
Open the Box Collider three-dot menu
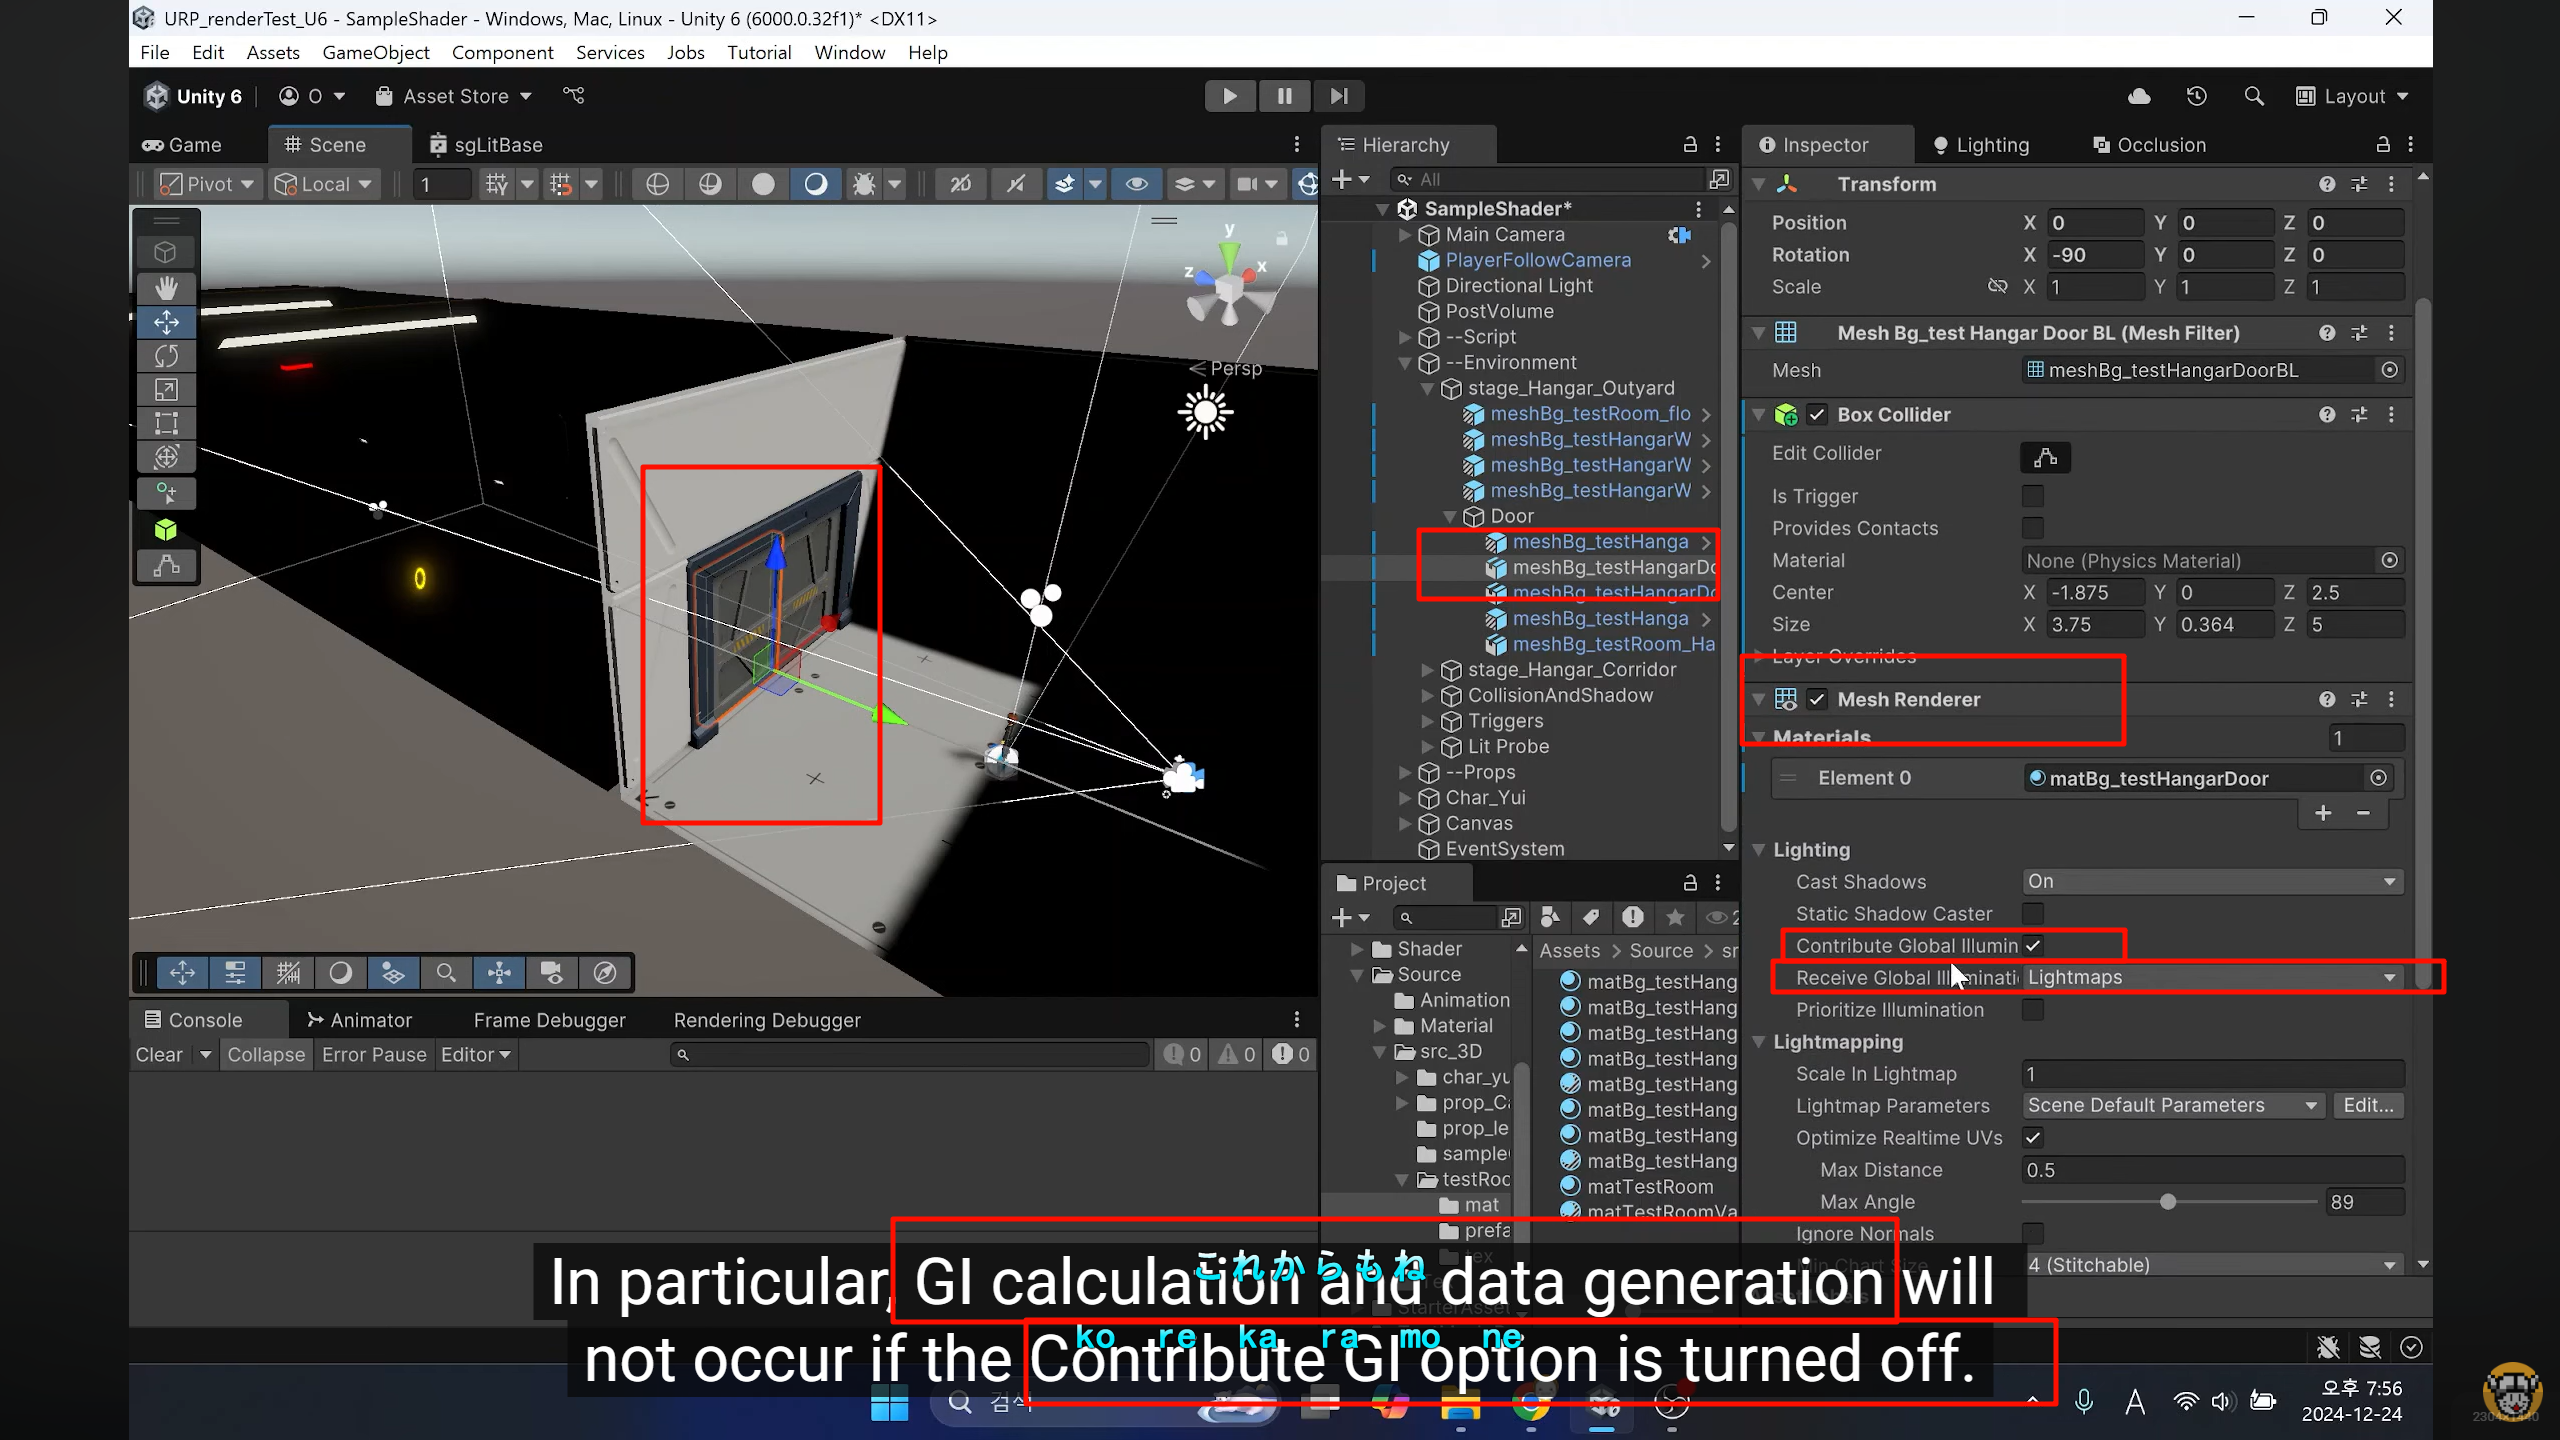2391,414
